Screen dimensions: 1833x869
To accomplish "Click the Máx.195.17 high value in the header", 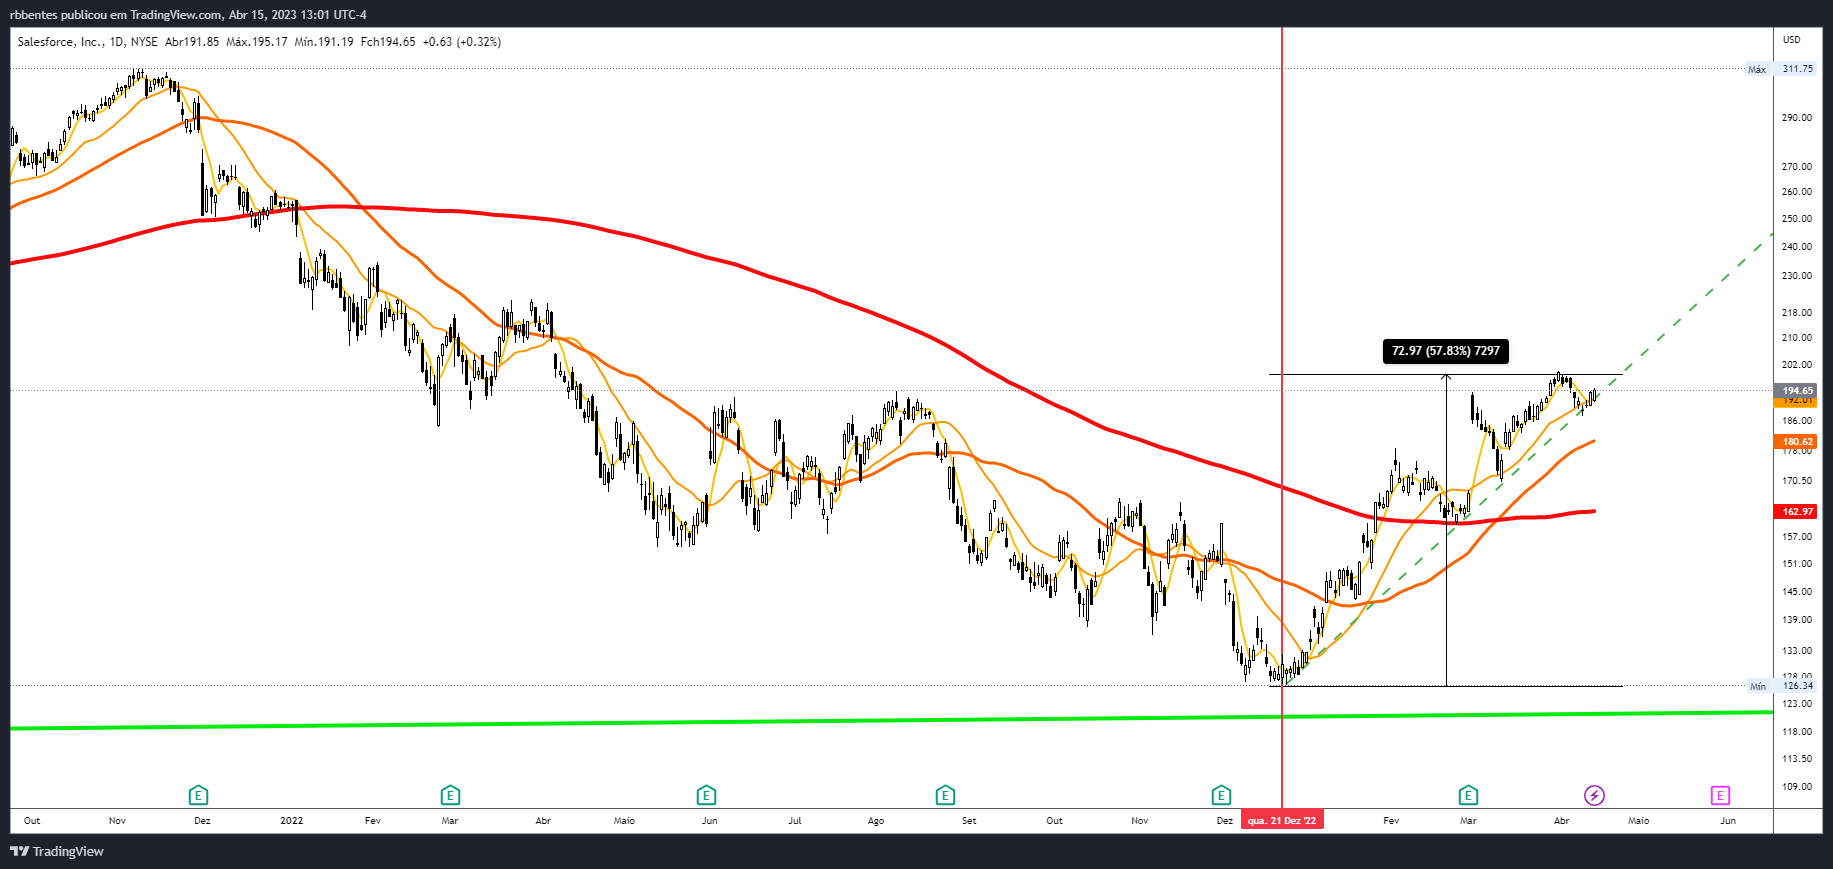I will click(257, 42).
